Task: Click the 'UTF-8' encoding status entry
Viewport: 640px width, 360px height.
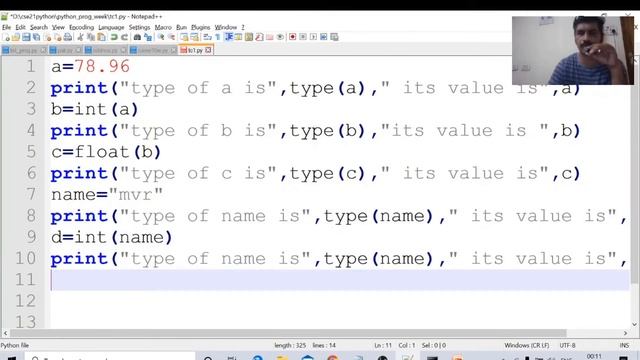Action: pyautogui.click(x=567, y=345)
